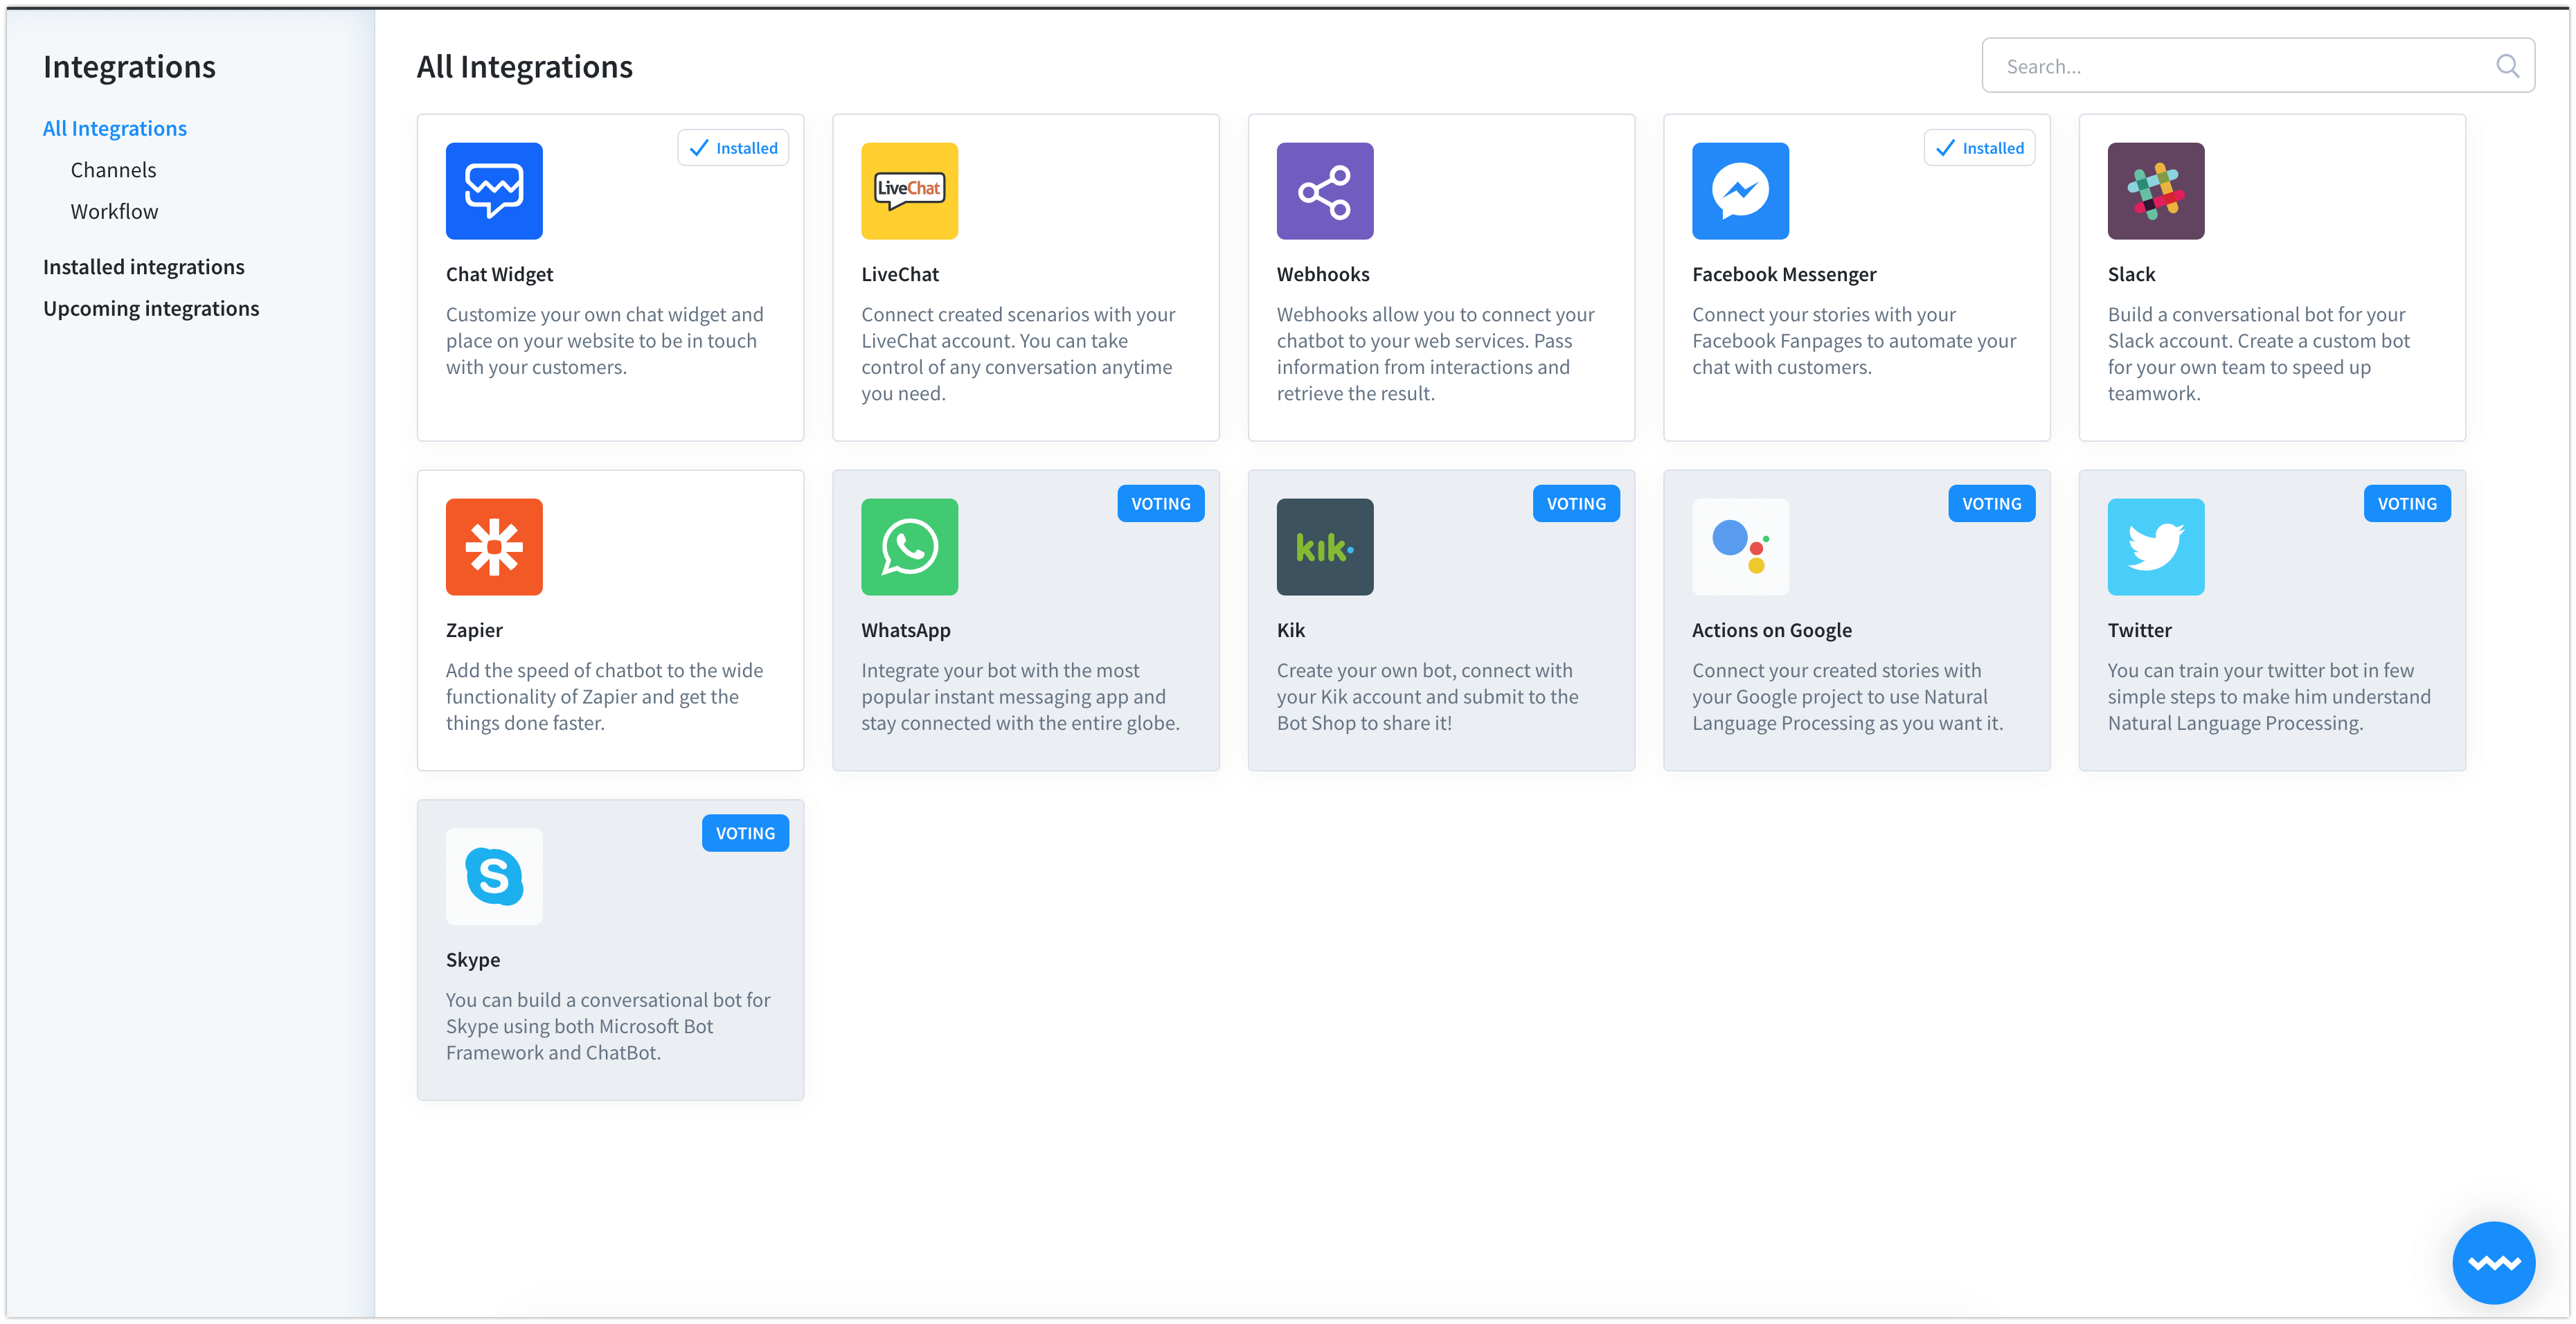Click VOTING badge on Actions on Google
The image size is (2576, 1324).
pos(1991,504)
